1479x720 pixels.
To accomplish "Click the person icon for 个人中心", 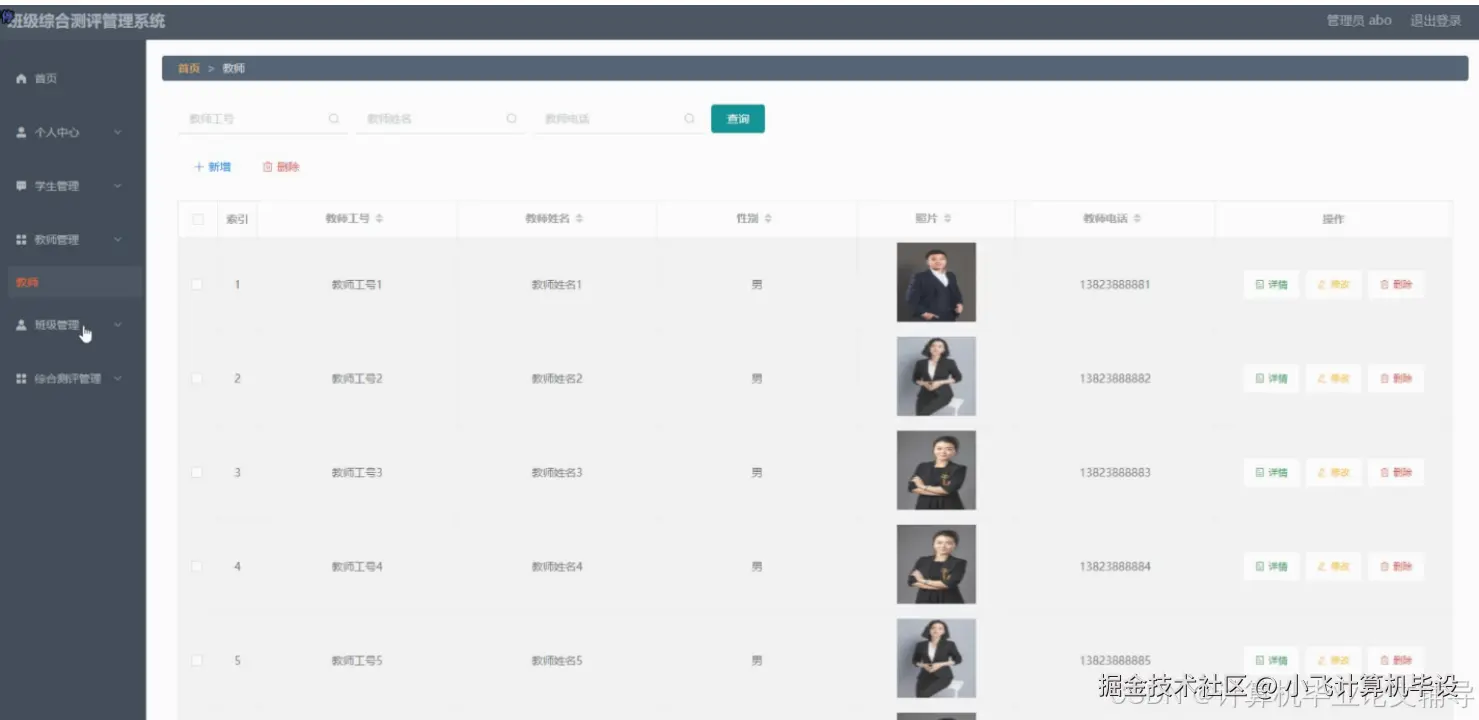I will point(21,132).
